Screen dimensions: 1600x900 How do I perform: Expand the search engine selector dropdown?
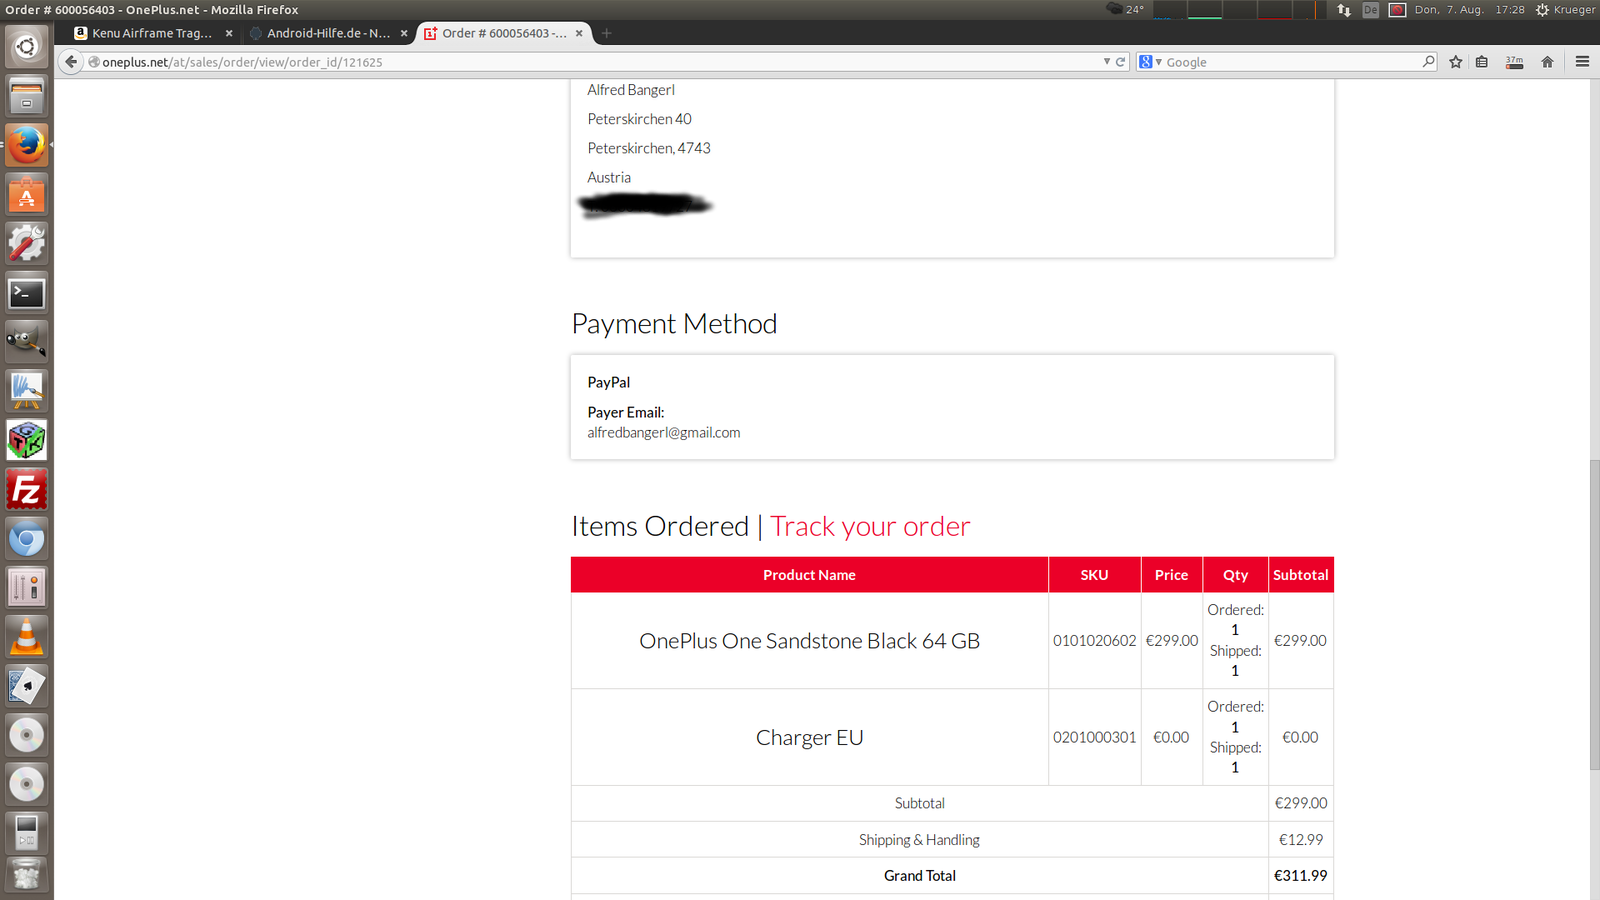[1150, 62]
